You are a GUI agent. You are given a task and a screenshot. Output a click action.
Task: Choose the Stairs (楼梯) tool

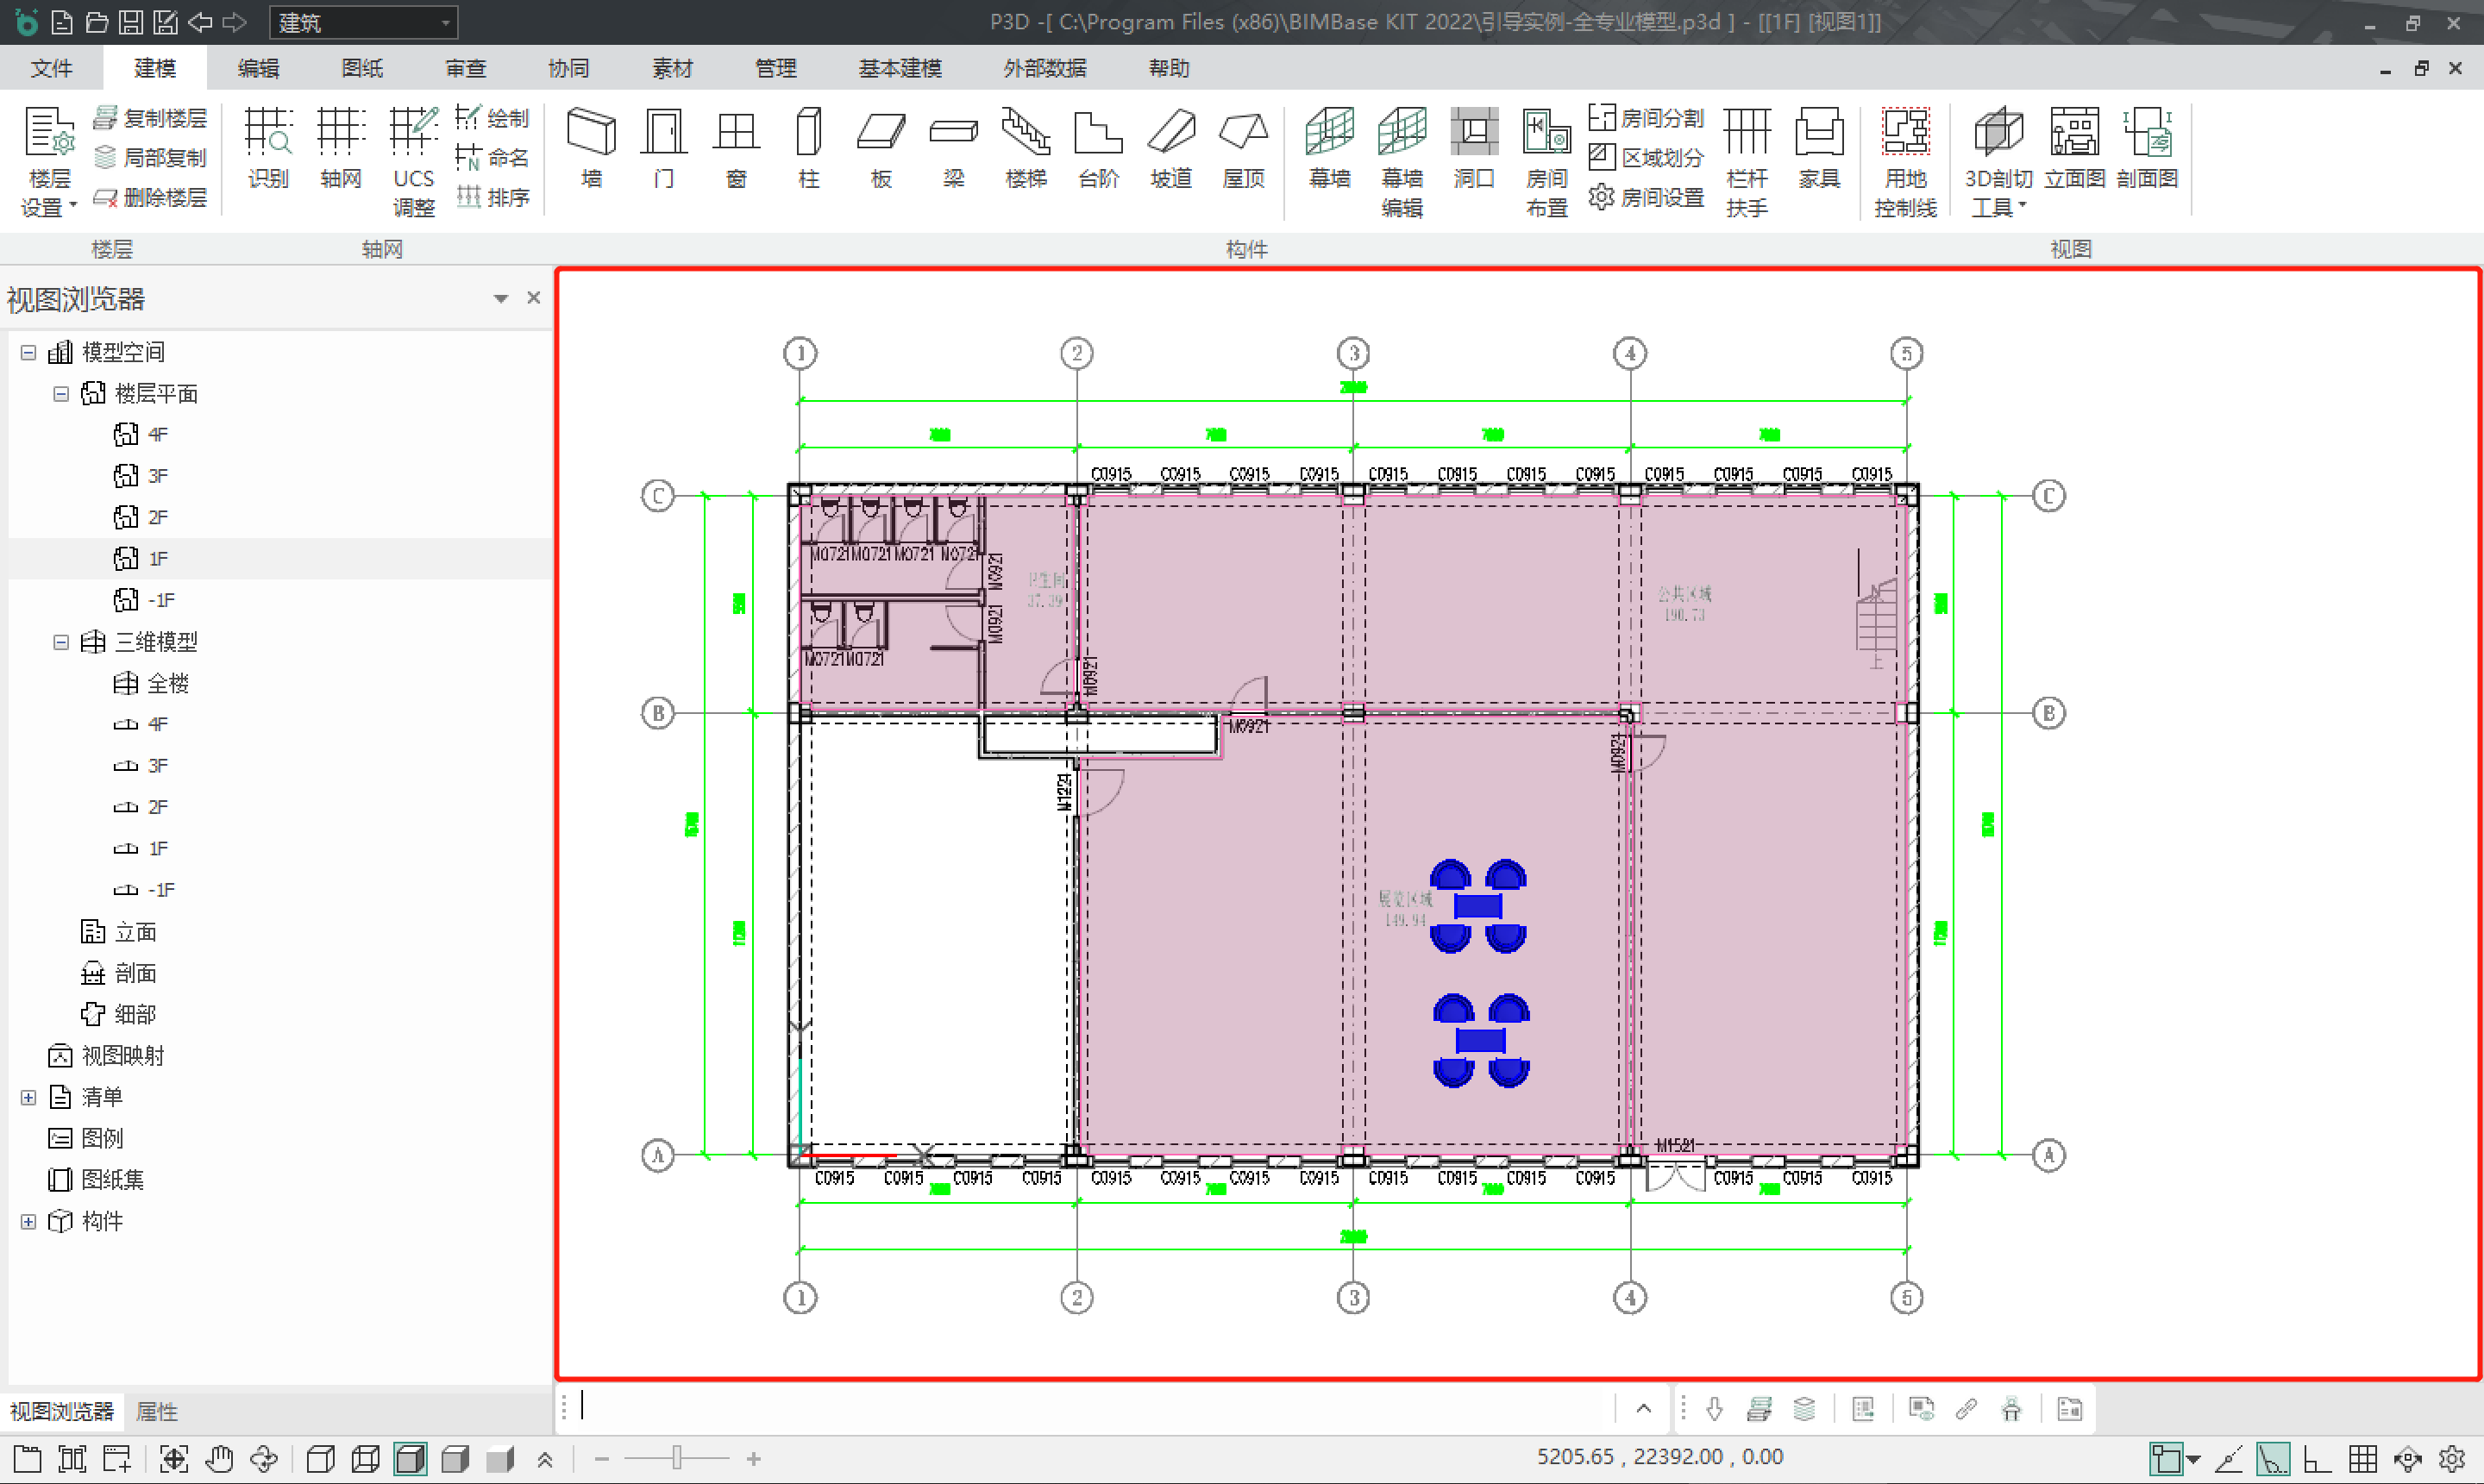tap(1026, 147)
